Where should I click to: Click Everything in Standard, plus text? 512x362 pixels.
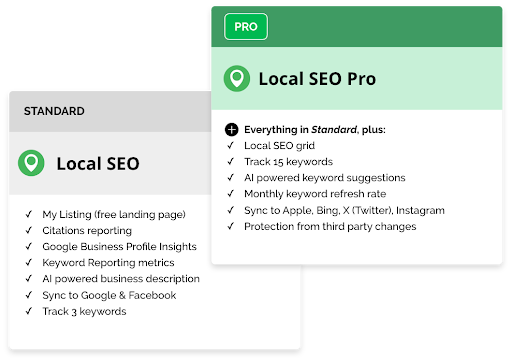315,130
